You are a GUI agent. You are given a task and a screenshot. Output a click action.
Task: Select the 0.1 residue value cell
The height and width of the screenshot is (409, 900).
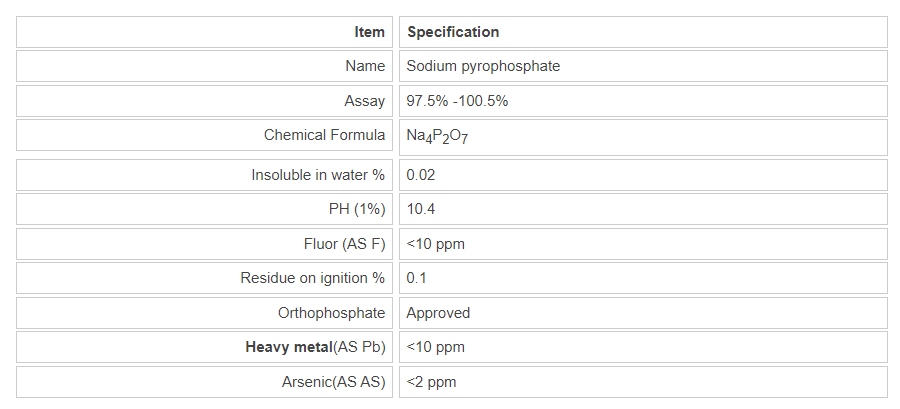[417, 278]
